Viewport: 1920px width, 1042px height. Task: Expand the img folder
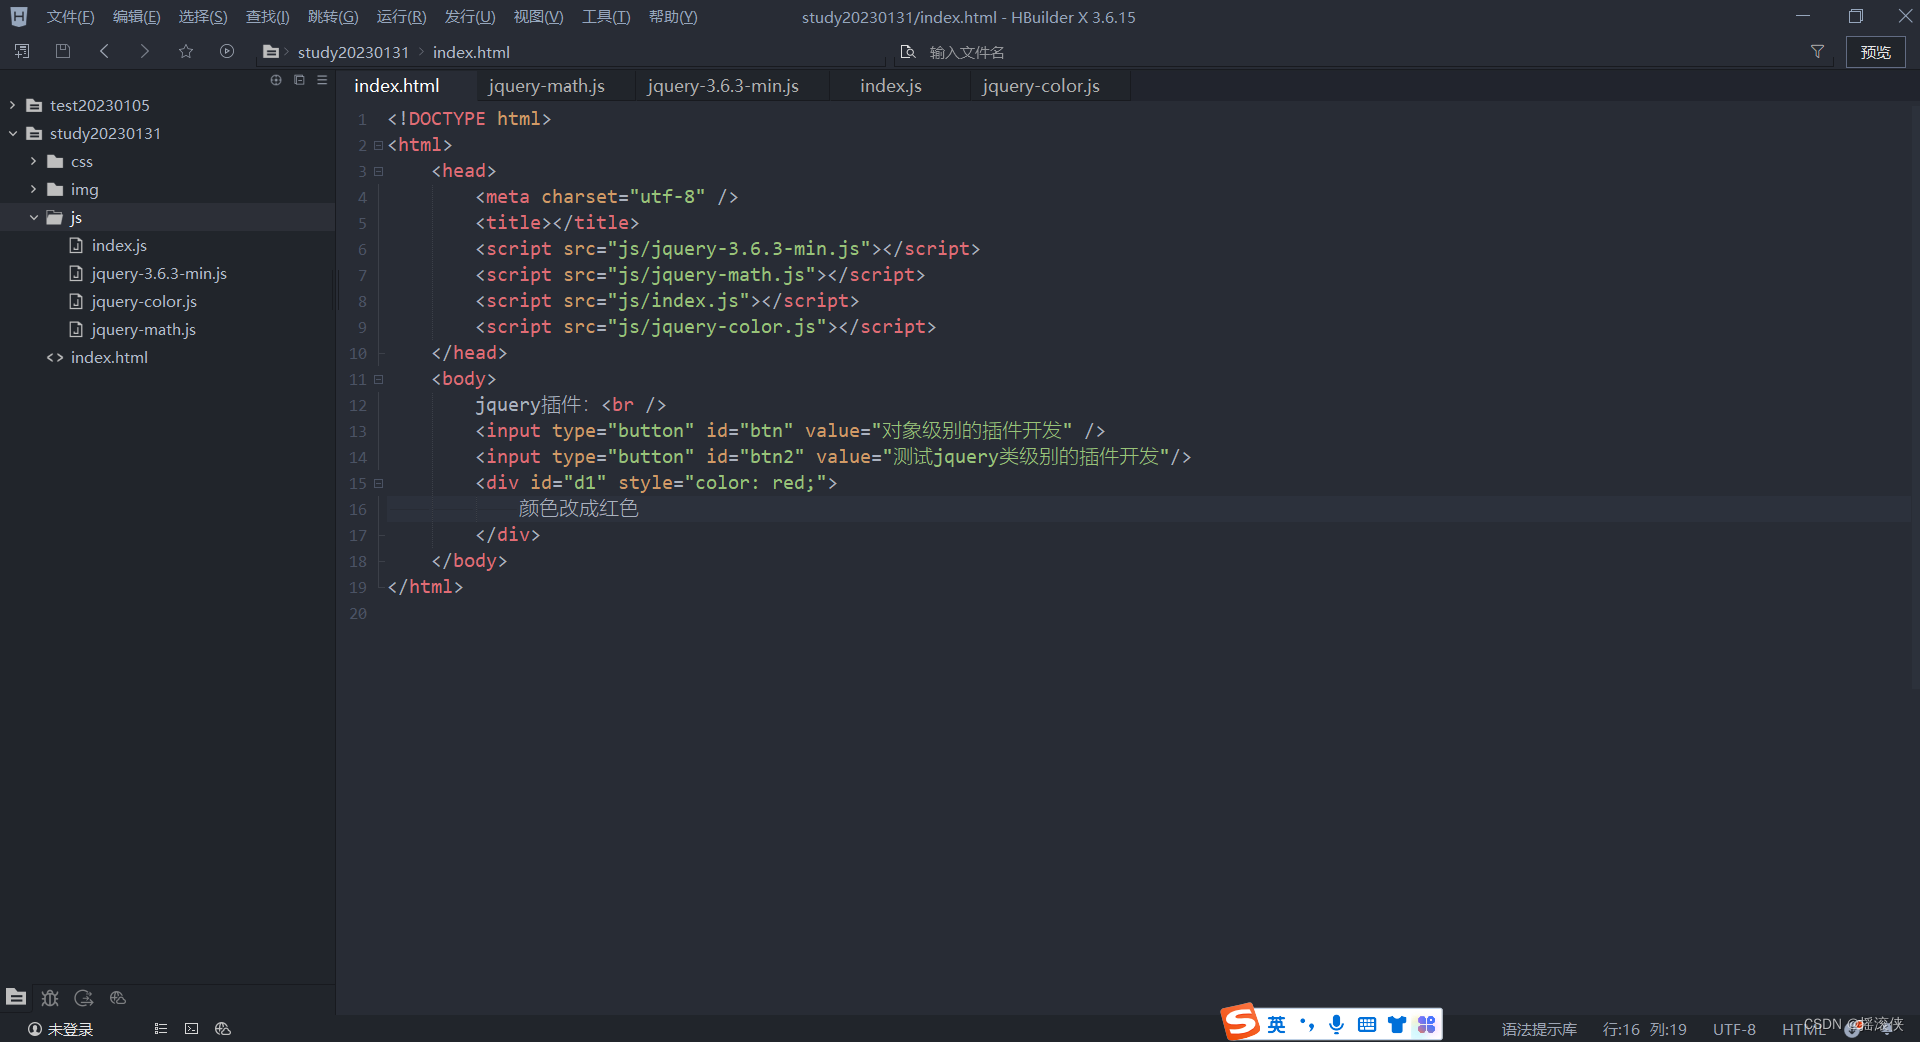(33, 189)
